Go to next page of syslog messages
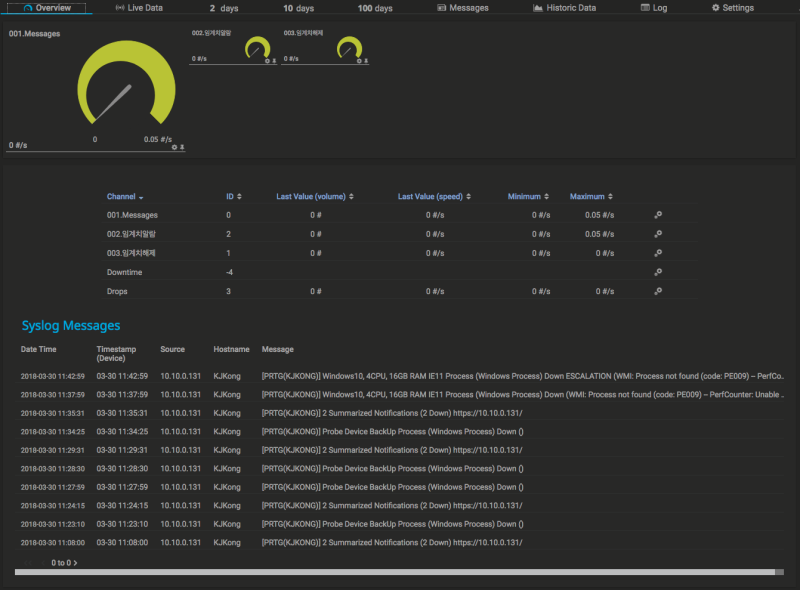 click(x=75, y=563)
